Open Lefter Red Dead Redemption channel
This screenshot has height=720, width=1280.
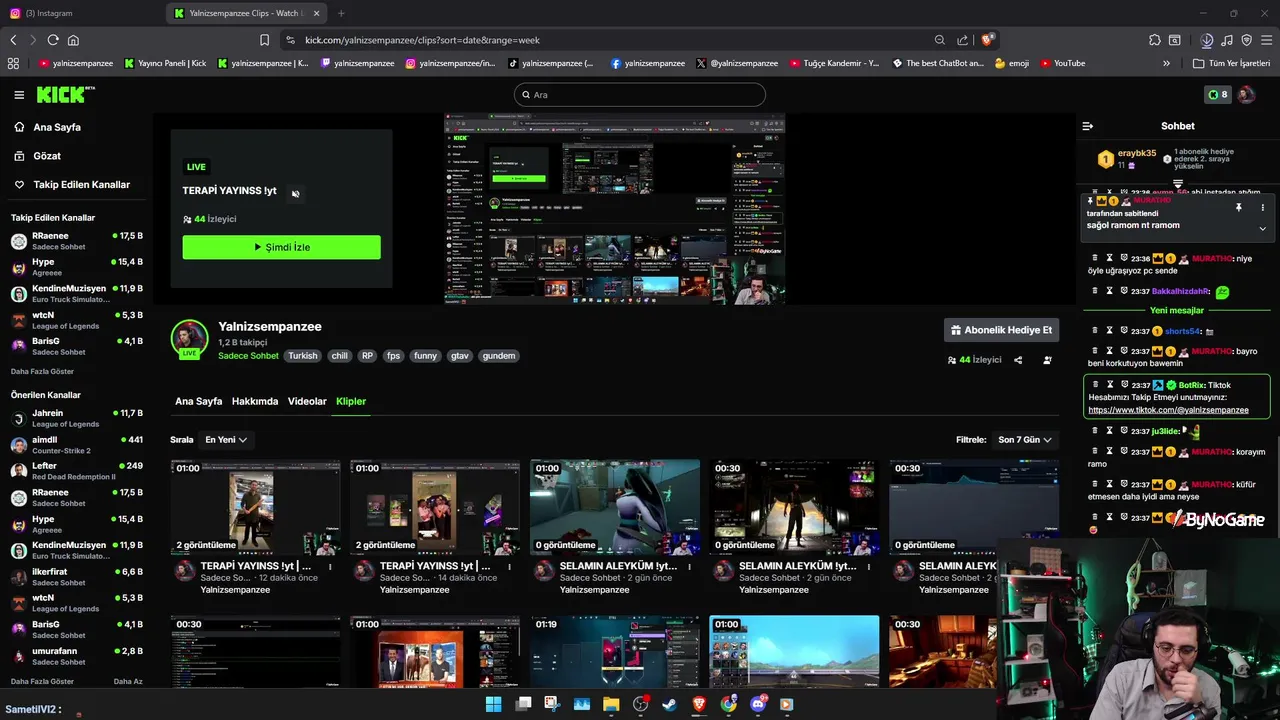click(x=76, y=471)
